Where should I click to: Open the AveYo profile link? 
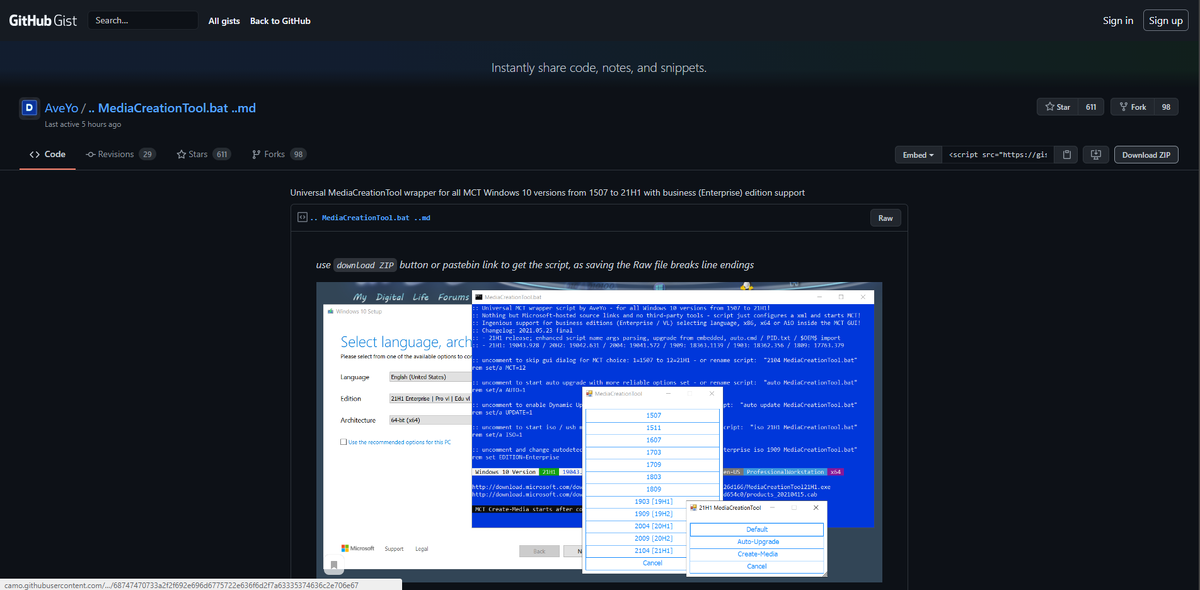[62, 108]
